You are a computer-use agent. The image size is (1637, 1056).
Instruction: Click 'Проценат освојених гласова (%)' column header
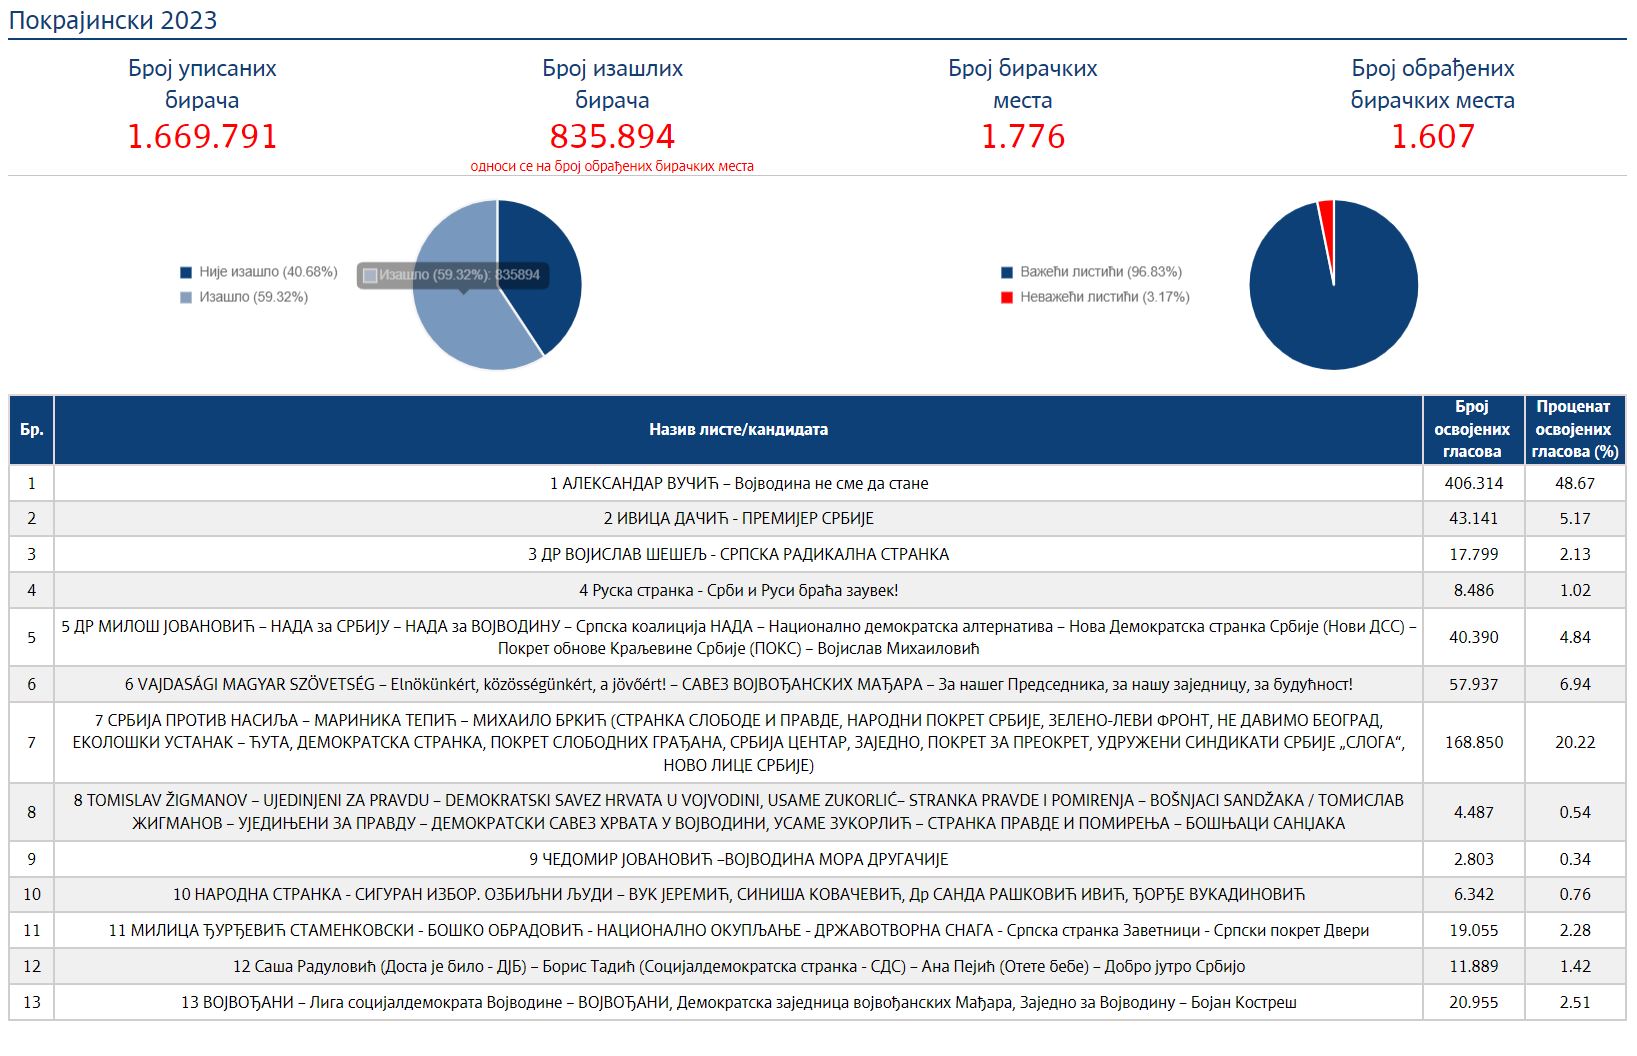1574,430
